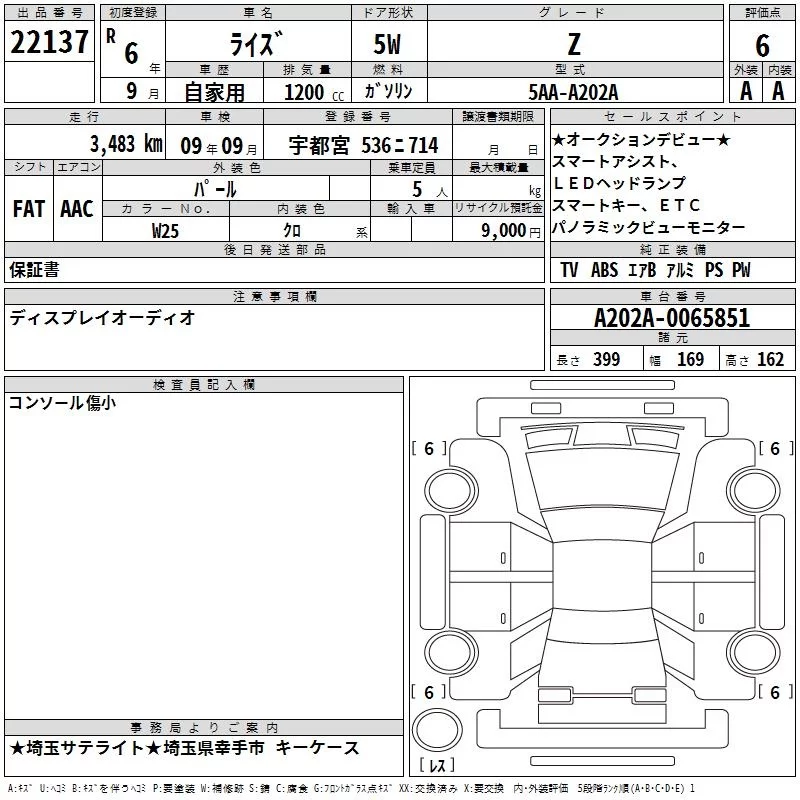Click the コンソール傷小 inspector note
The height and width of the screenshot is (800, 800).
62,403
